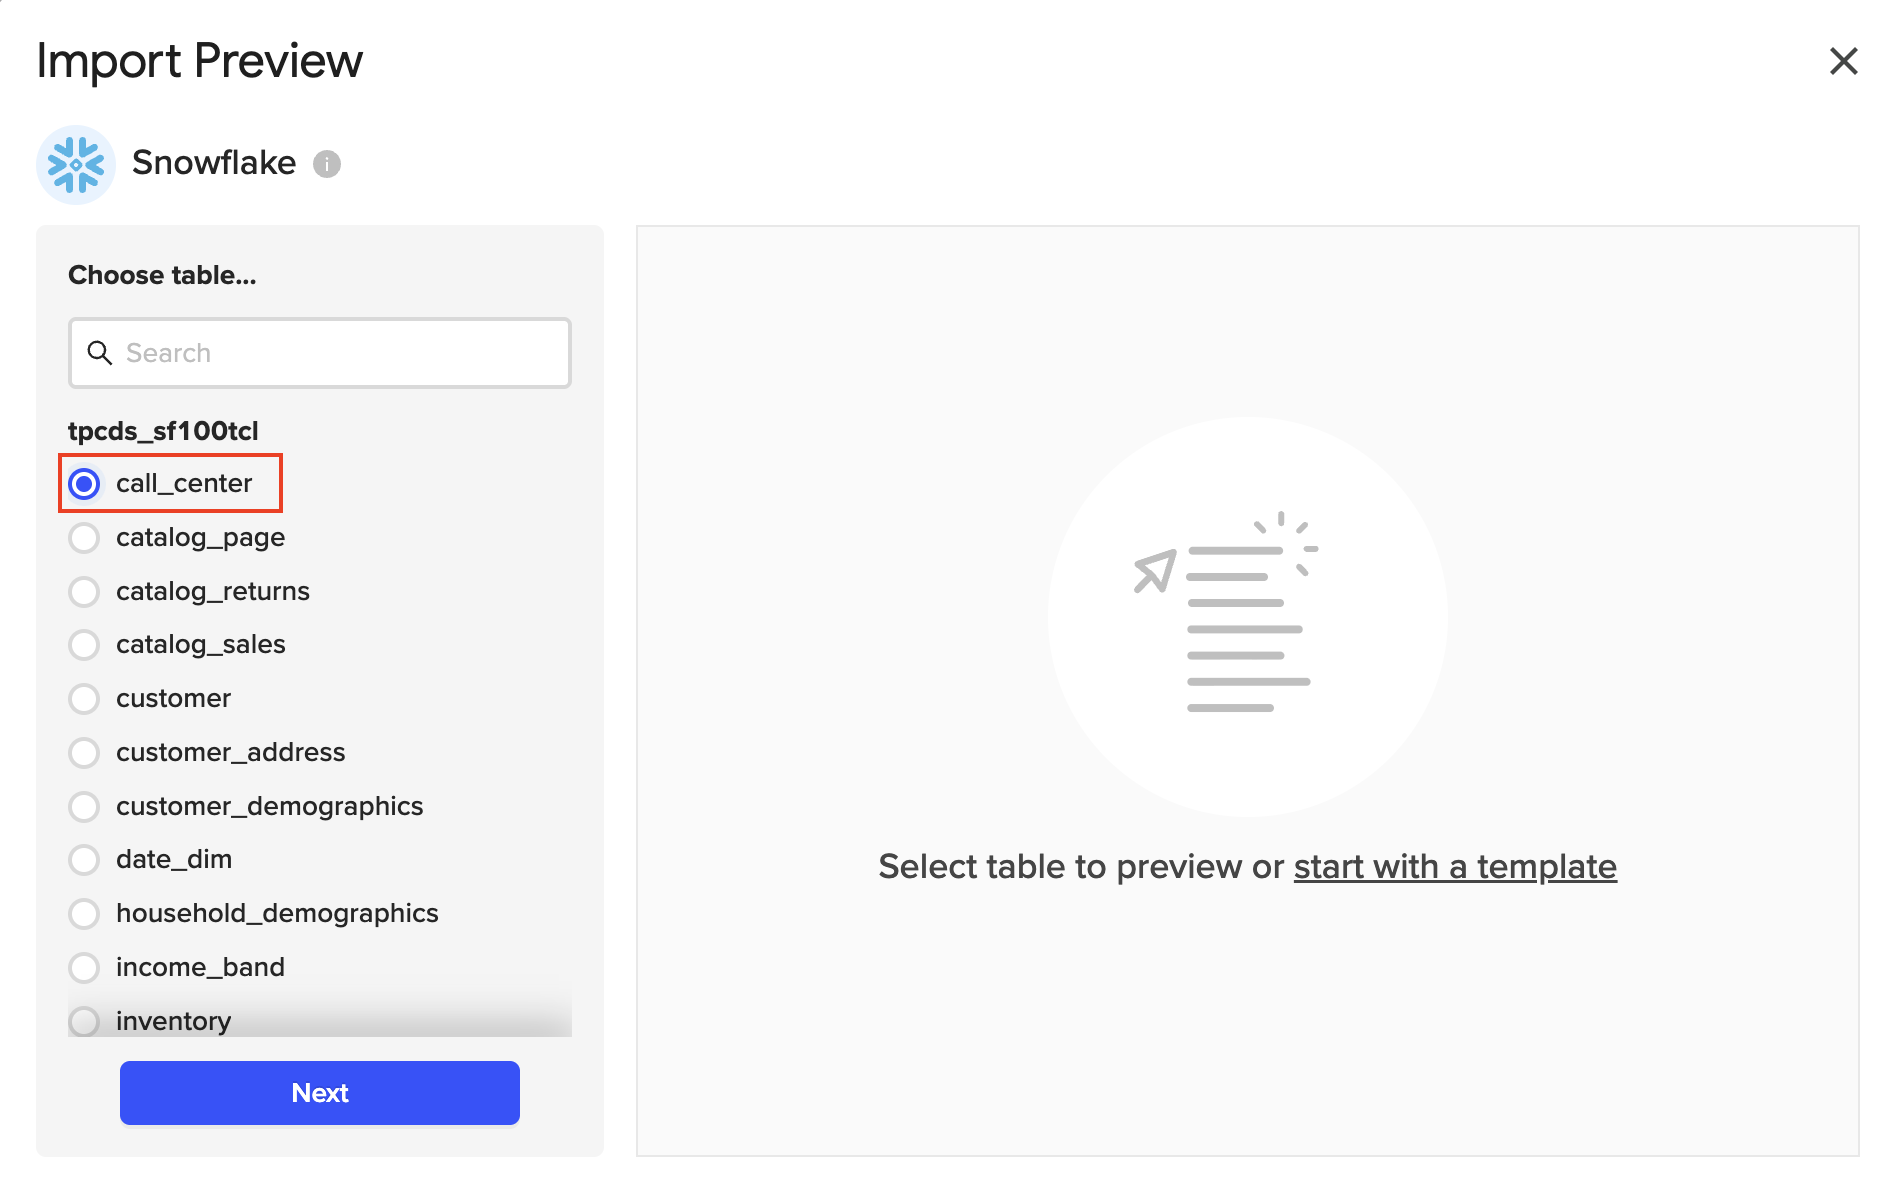Viewport: 1894px width, 1182px height.
Task: Close the Import Preview dialog
Action: coord(1843,61)
